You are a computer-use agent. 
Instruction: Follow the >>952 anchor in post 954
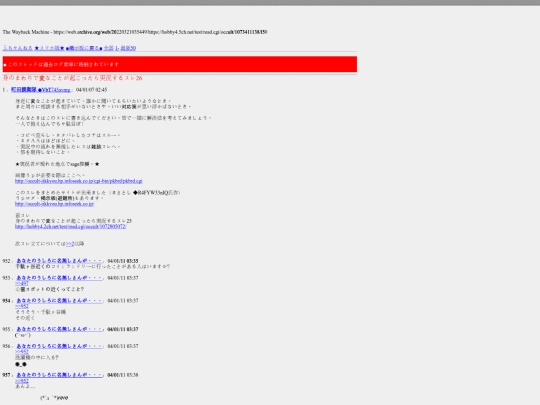pos(22,306)
